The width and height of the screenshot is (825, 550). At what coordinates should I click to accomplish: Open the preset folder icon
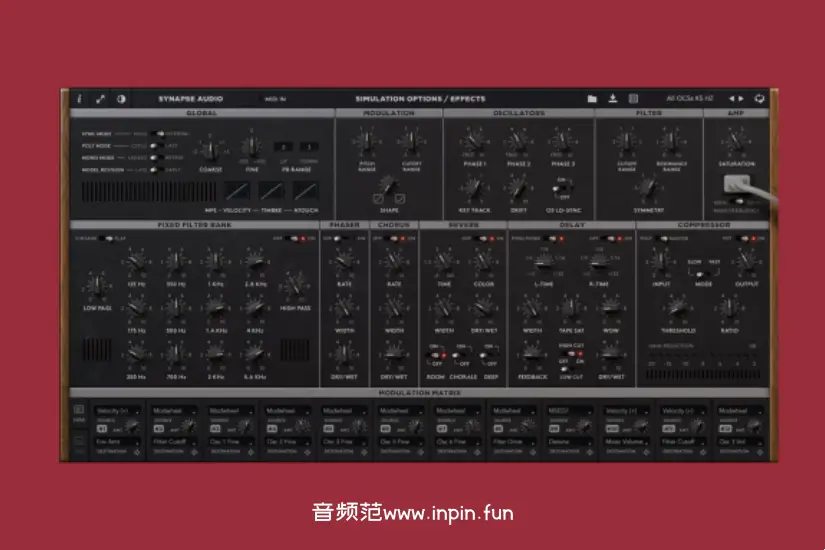coord(592,98)
